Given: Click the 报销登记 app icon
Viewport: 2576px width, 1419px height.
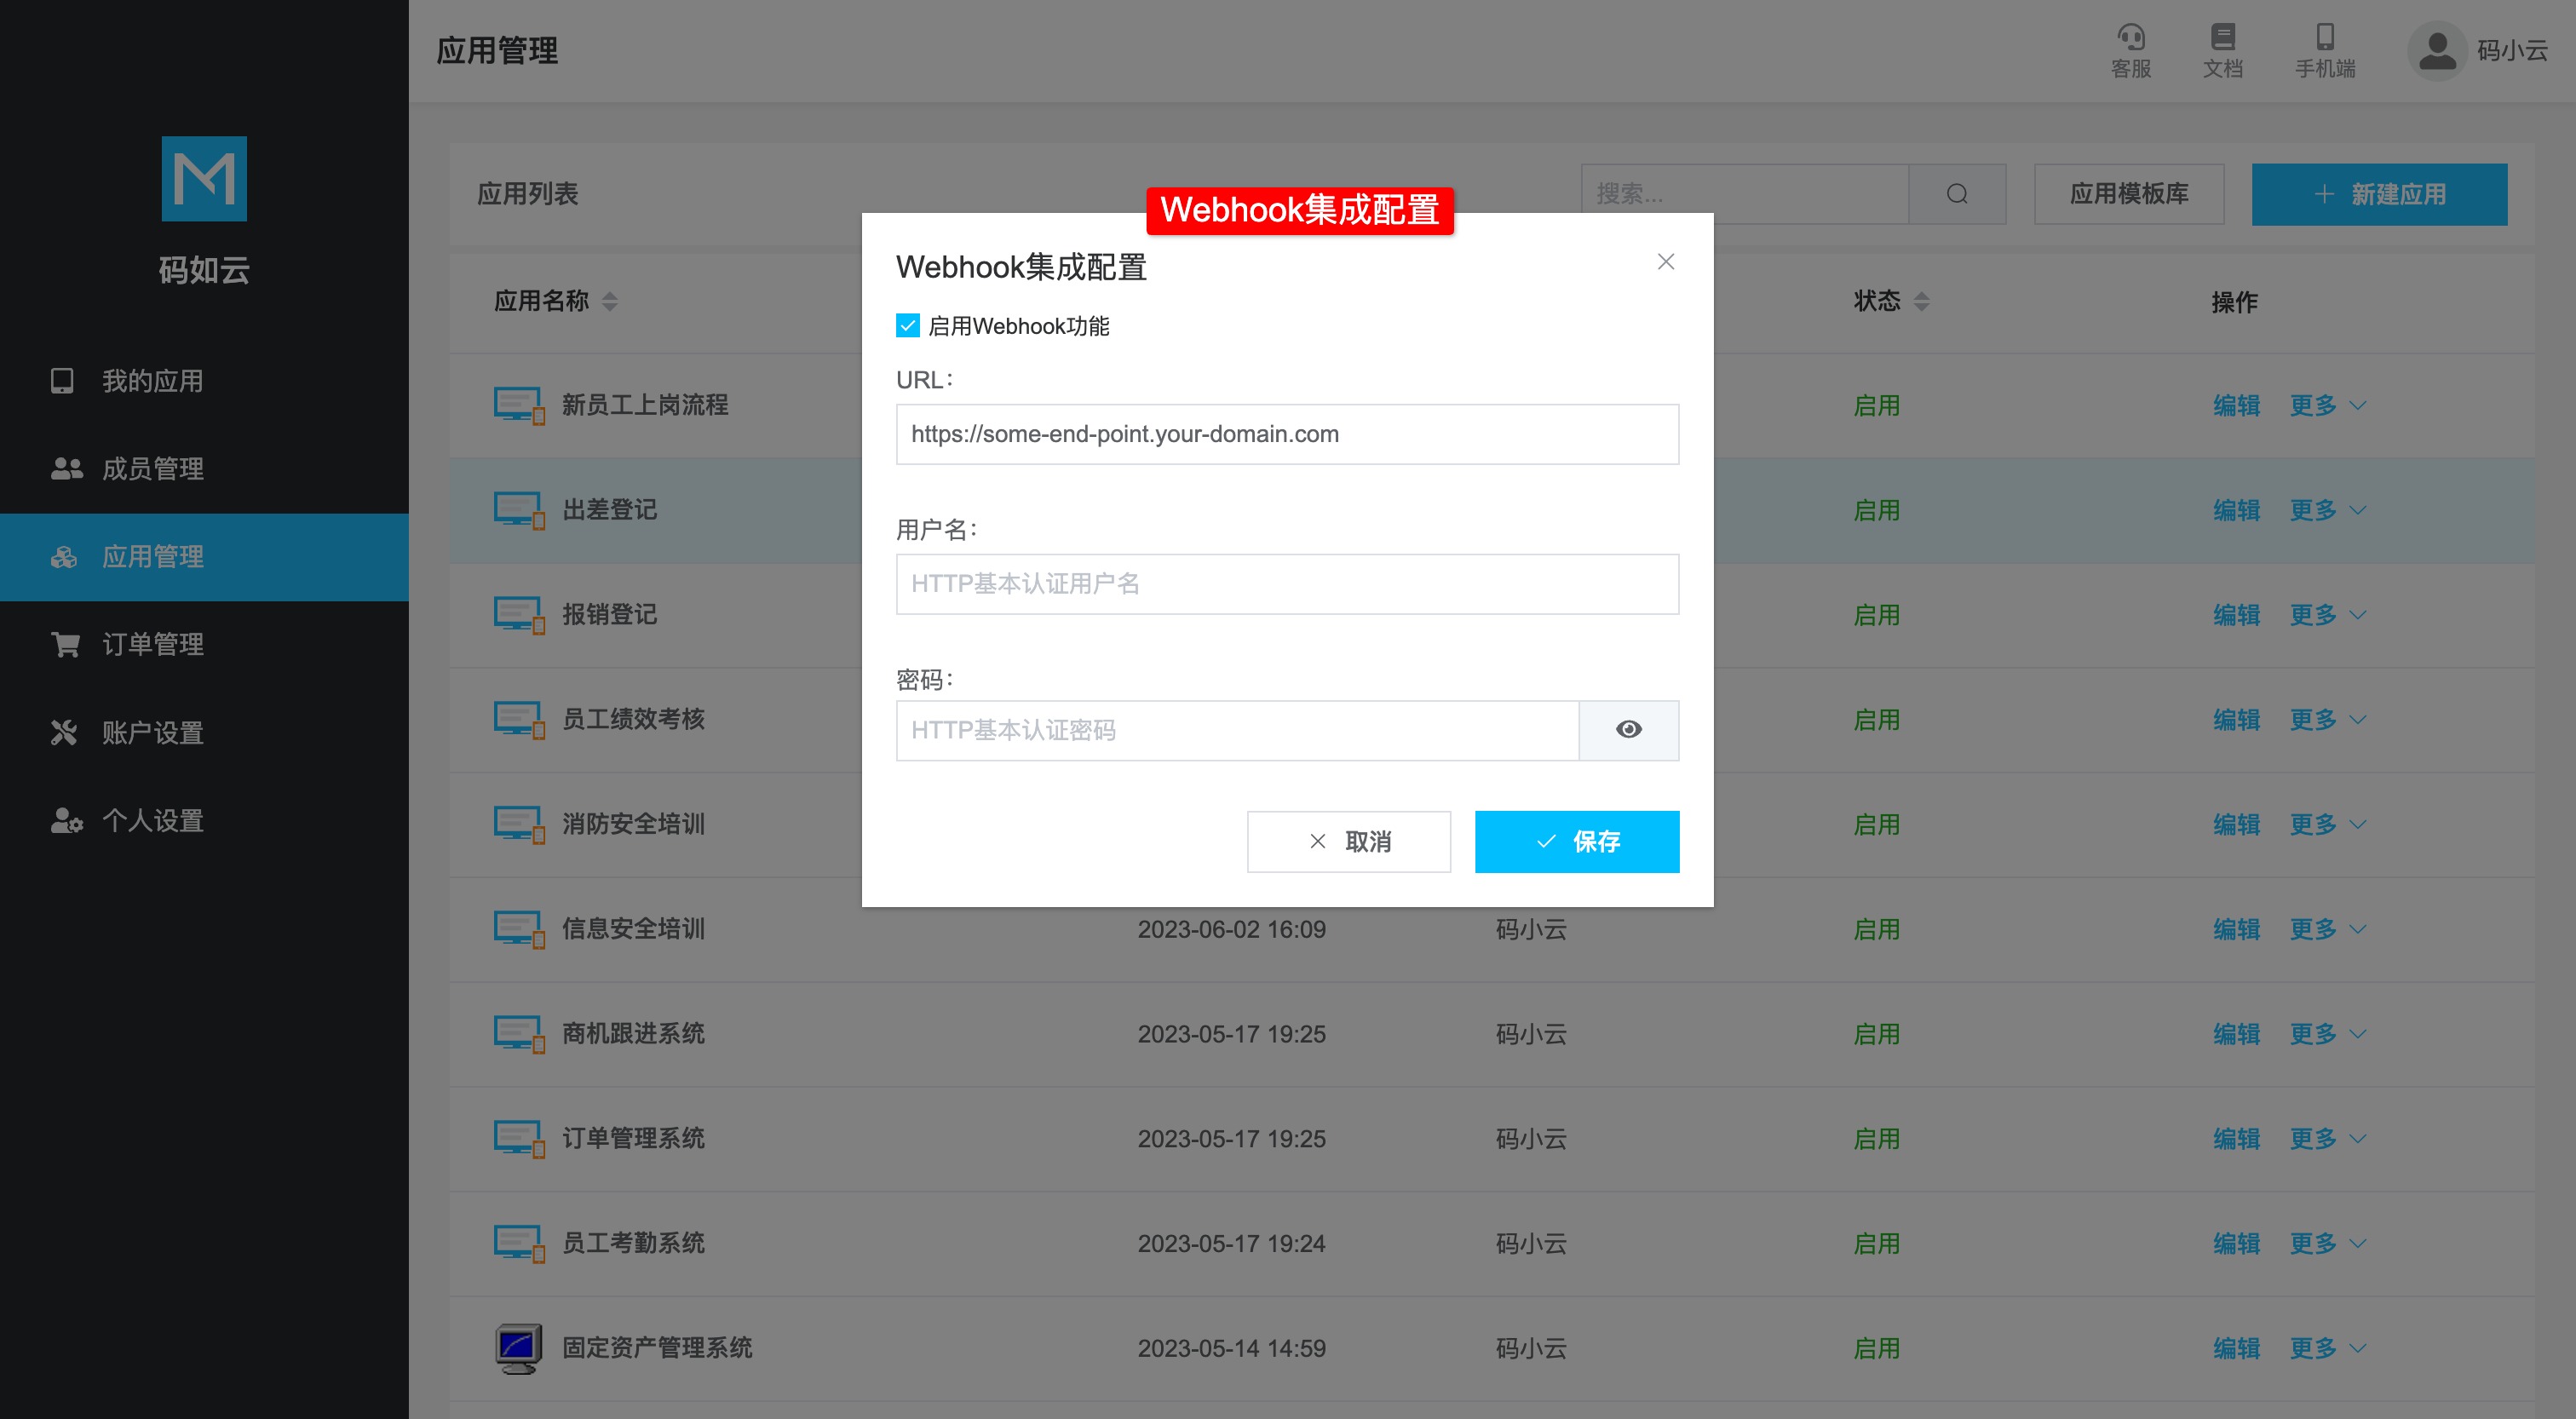Looking at the screenshot, I should [x=518, y=615].
